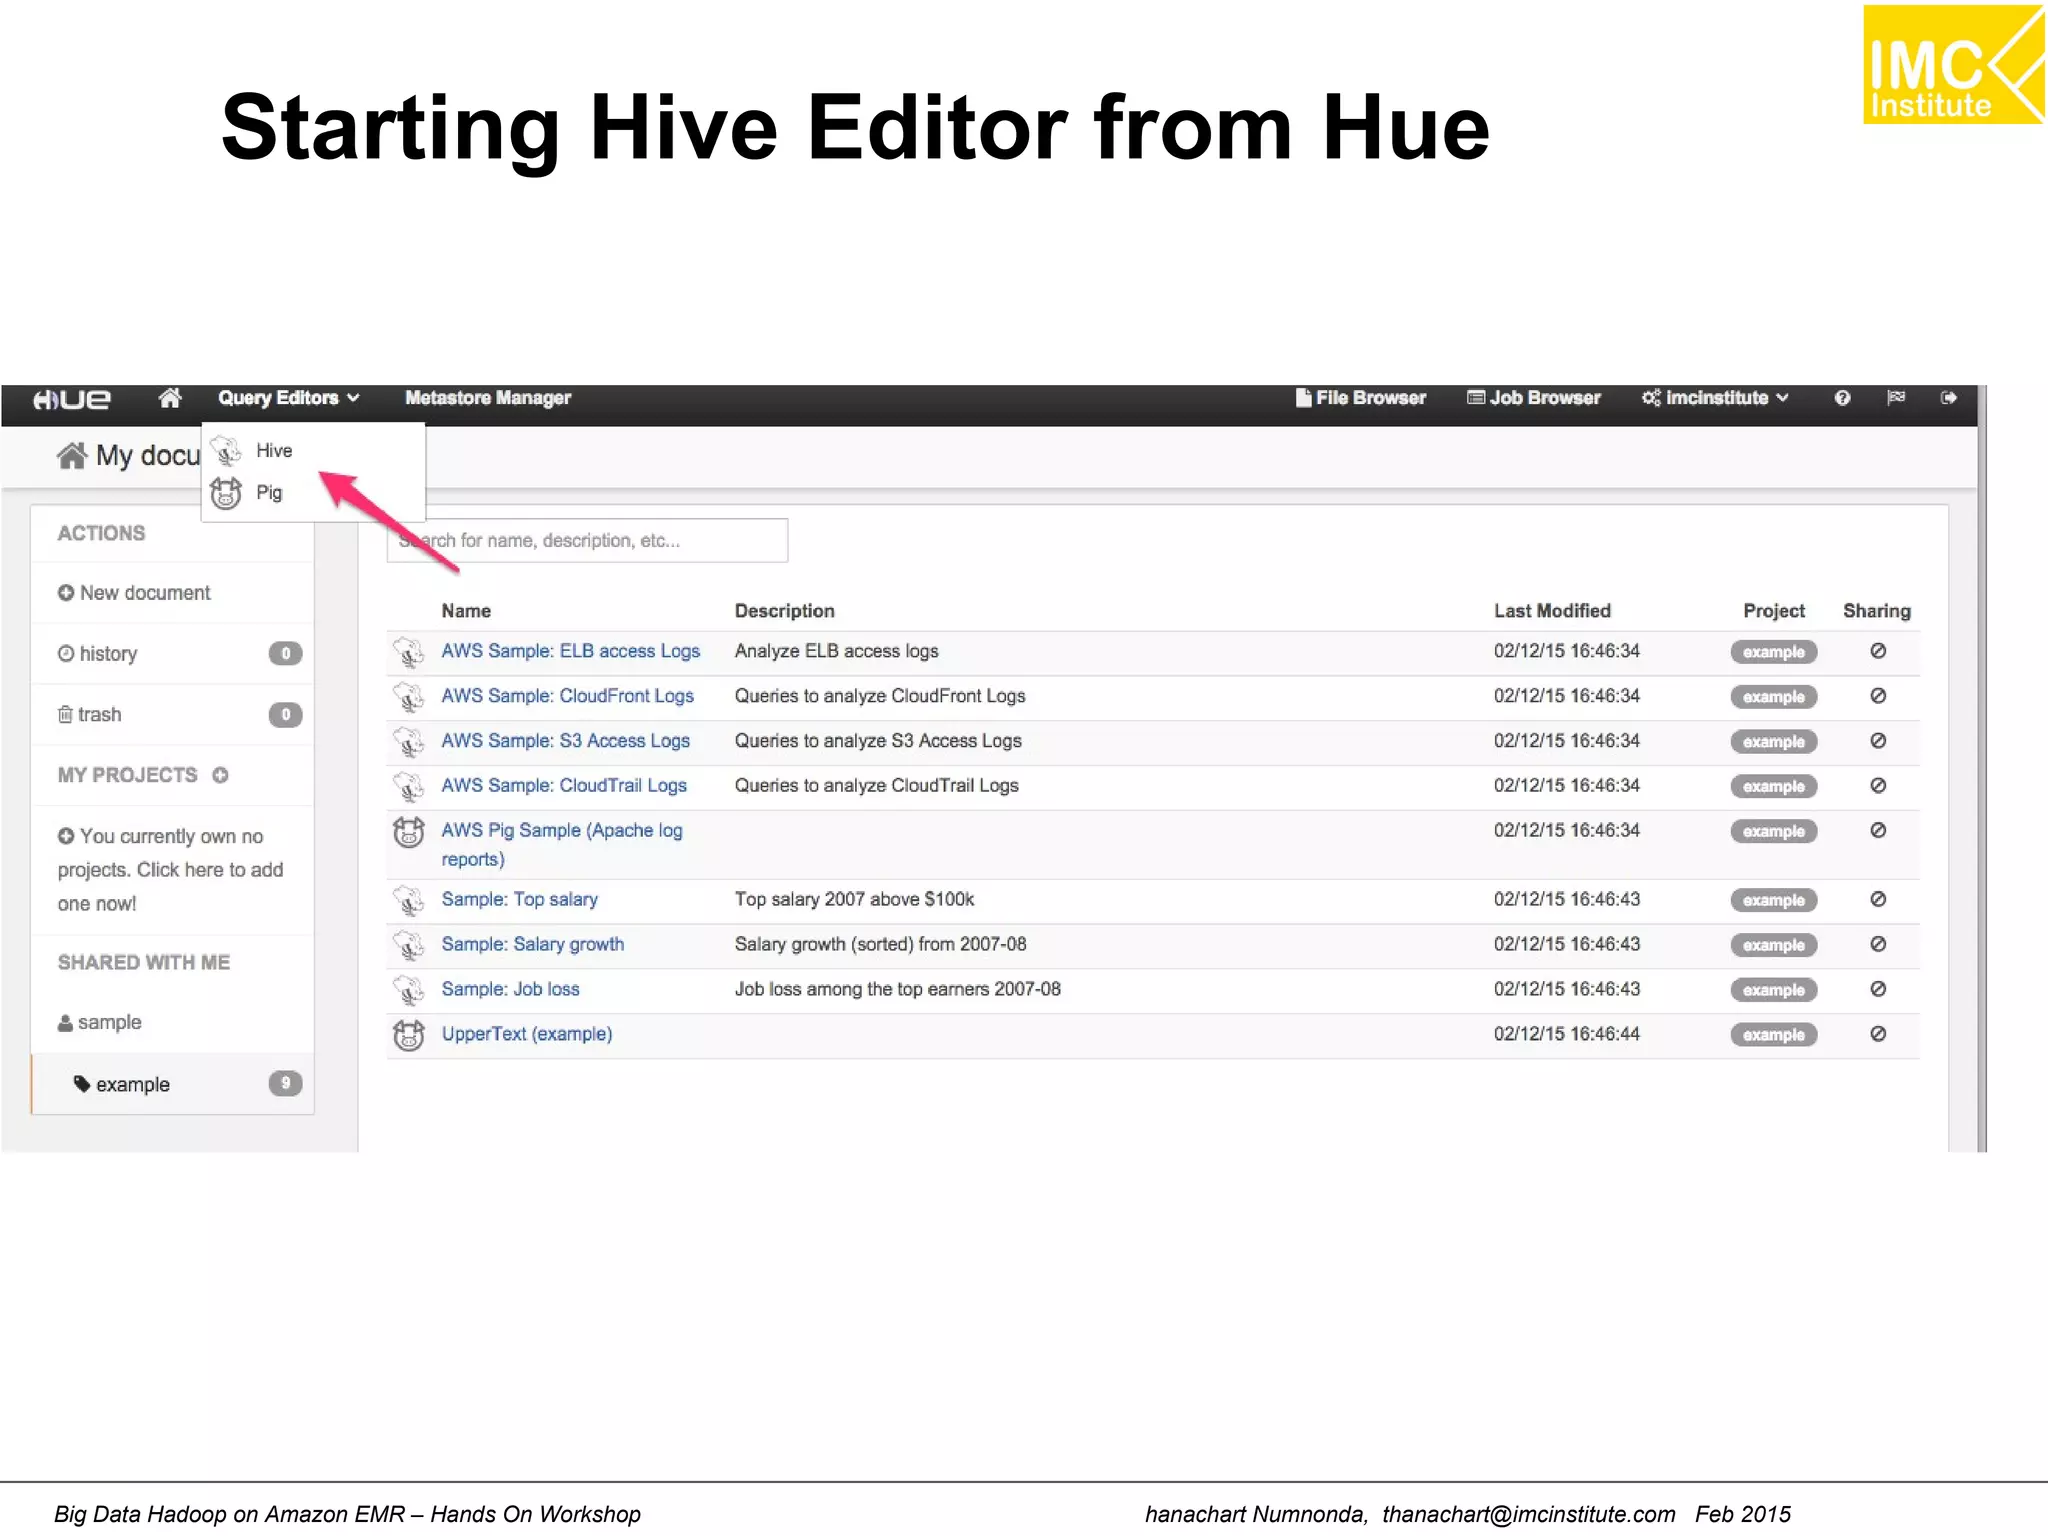Click the help question mark icon

coord(1842,398)
